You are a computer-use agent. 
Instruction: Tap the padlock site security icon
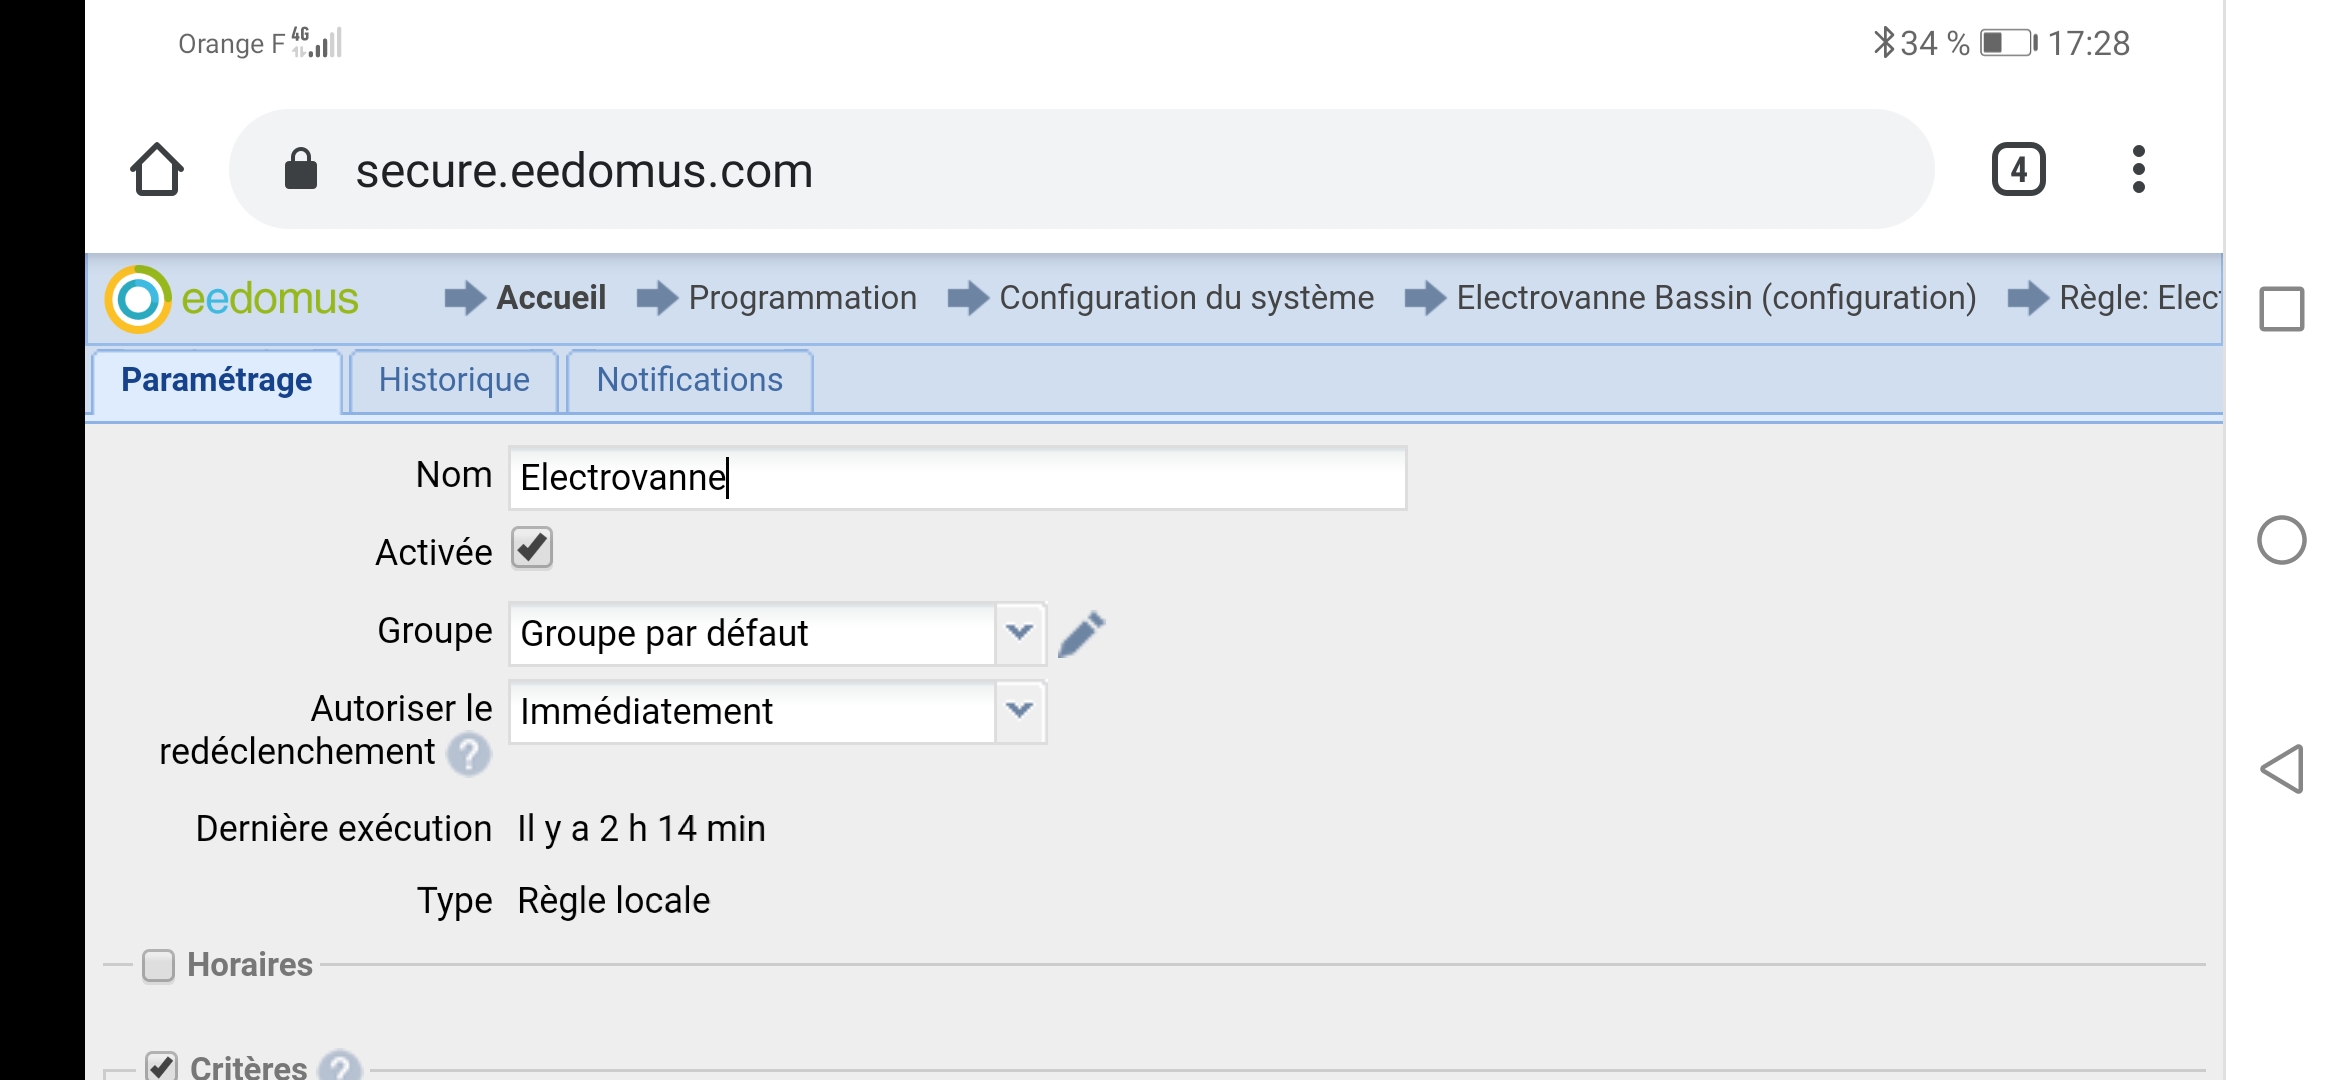click(300, 169)
